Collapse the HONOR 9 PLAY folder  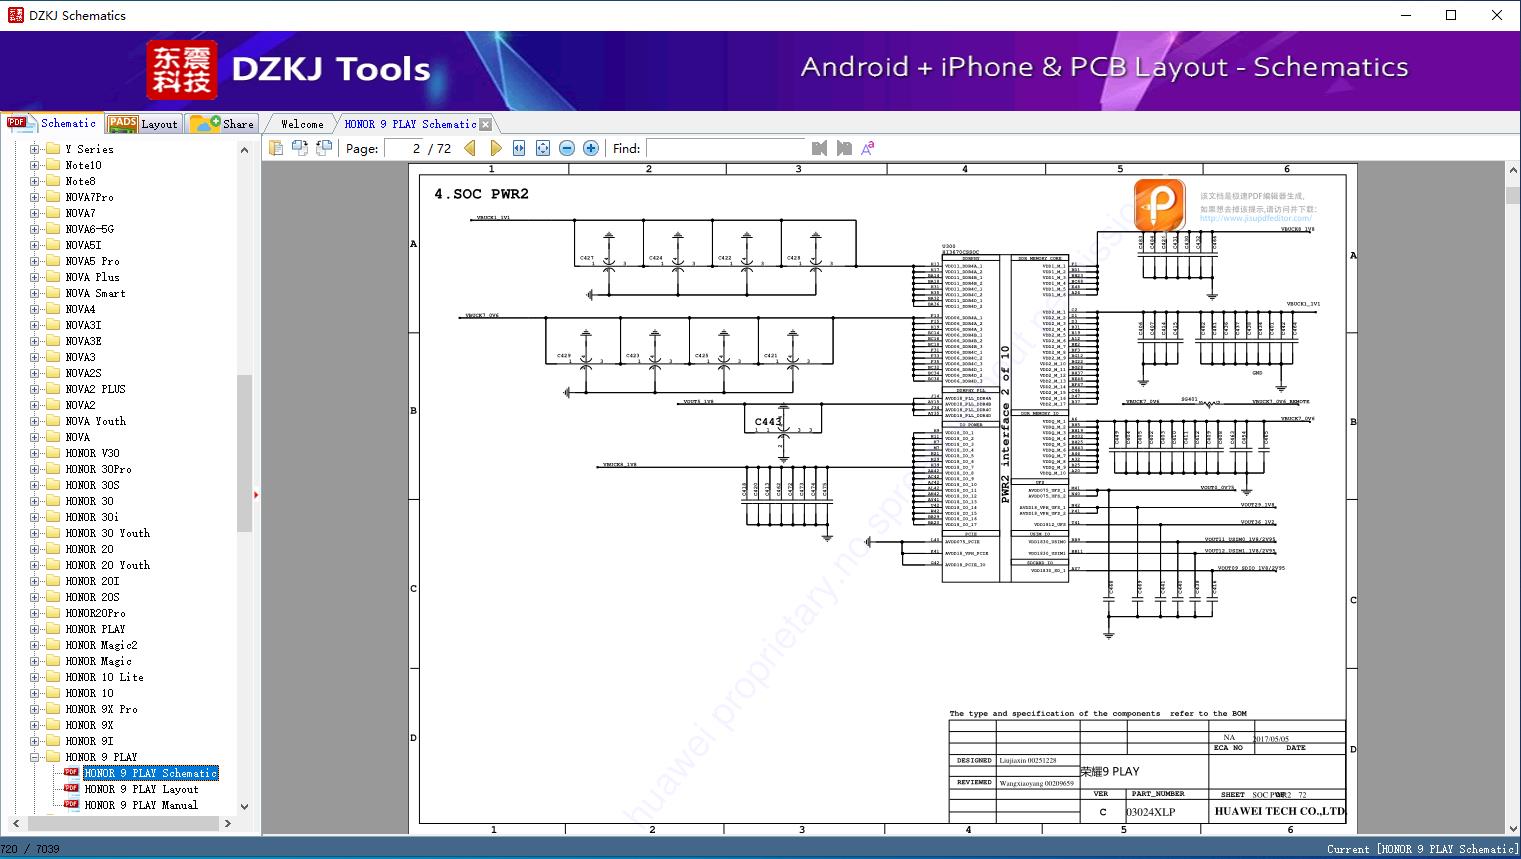coord(35,757)
